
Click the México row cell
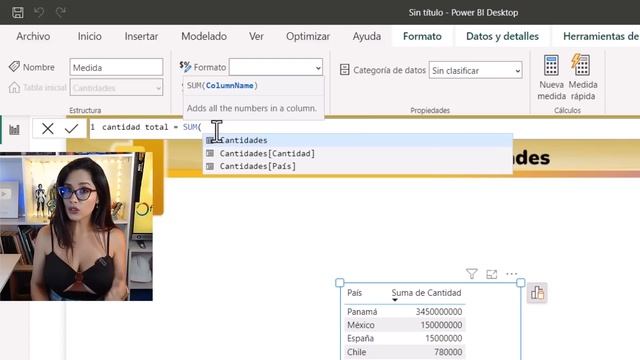361,325
